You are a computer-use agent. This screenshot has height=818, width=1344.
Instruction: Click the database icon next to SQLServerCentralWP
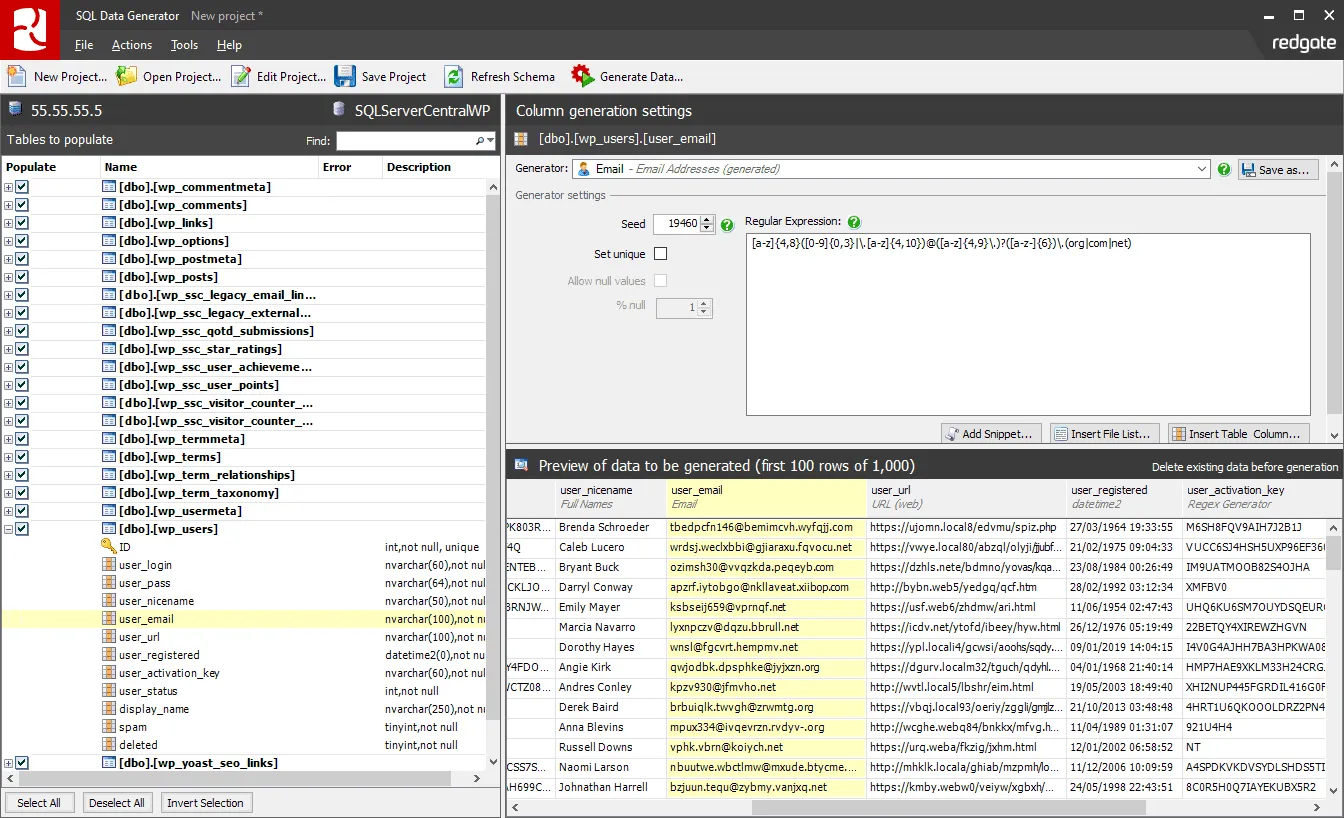[x=340, y=110]
